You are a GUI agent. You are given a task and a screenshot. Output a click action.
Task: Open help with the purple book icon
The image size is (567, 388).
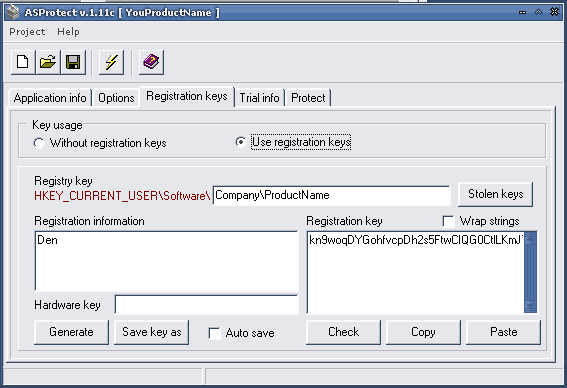[151, 62]
